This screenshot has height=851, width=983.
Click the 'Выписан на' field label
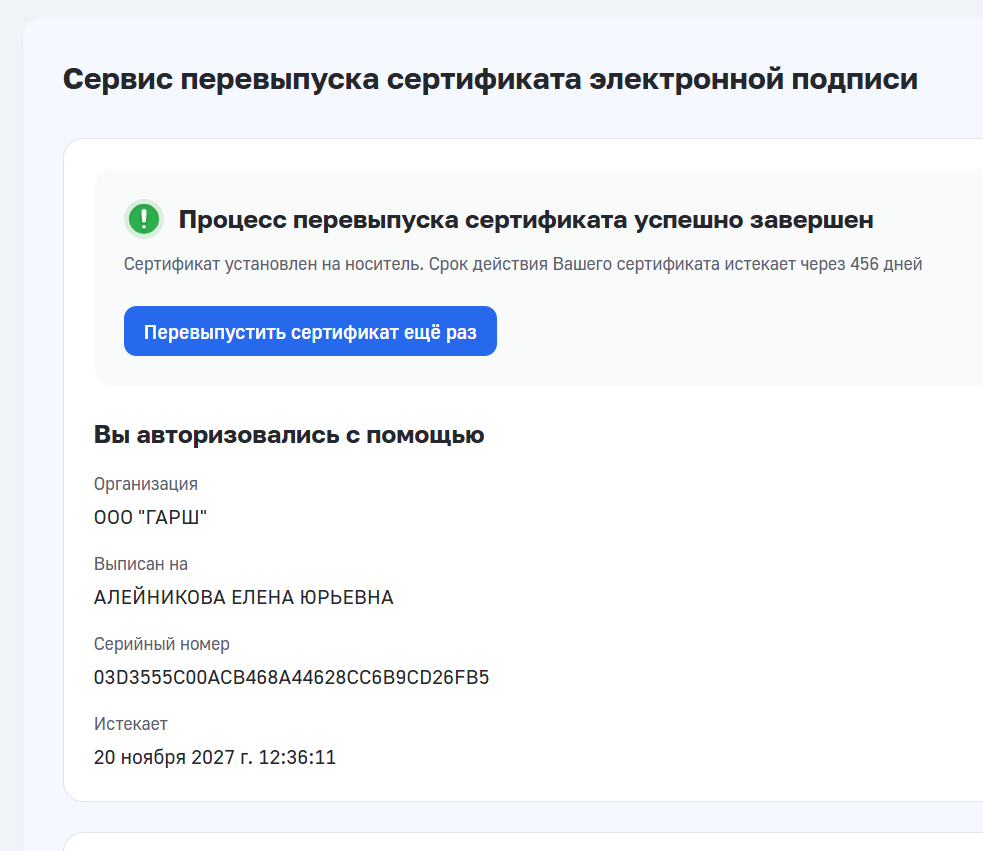[141, 564]
